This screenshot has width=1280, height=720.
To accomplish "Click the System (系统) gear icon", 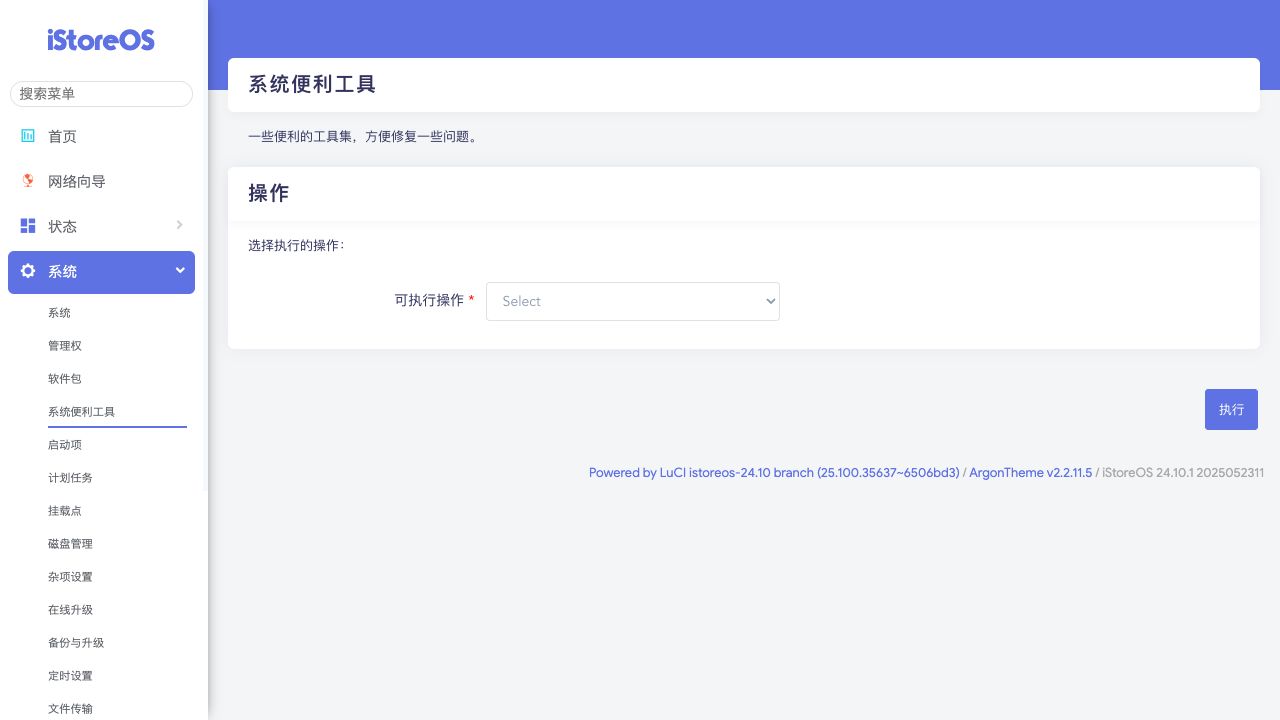I will click(28, 271).
